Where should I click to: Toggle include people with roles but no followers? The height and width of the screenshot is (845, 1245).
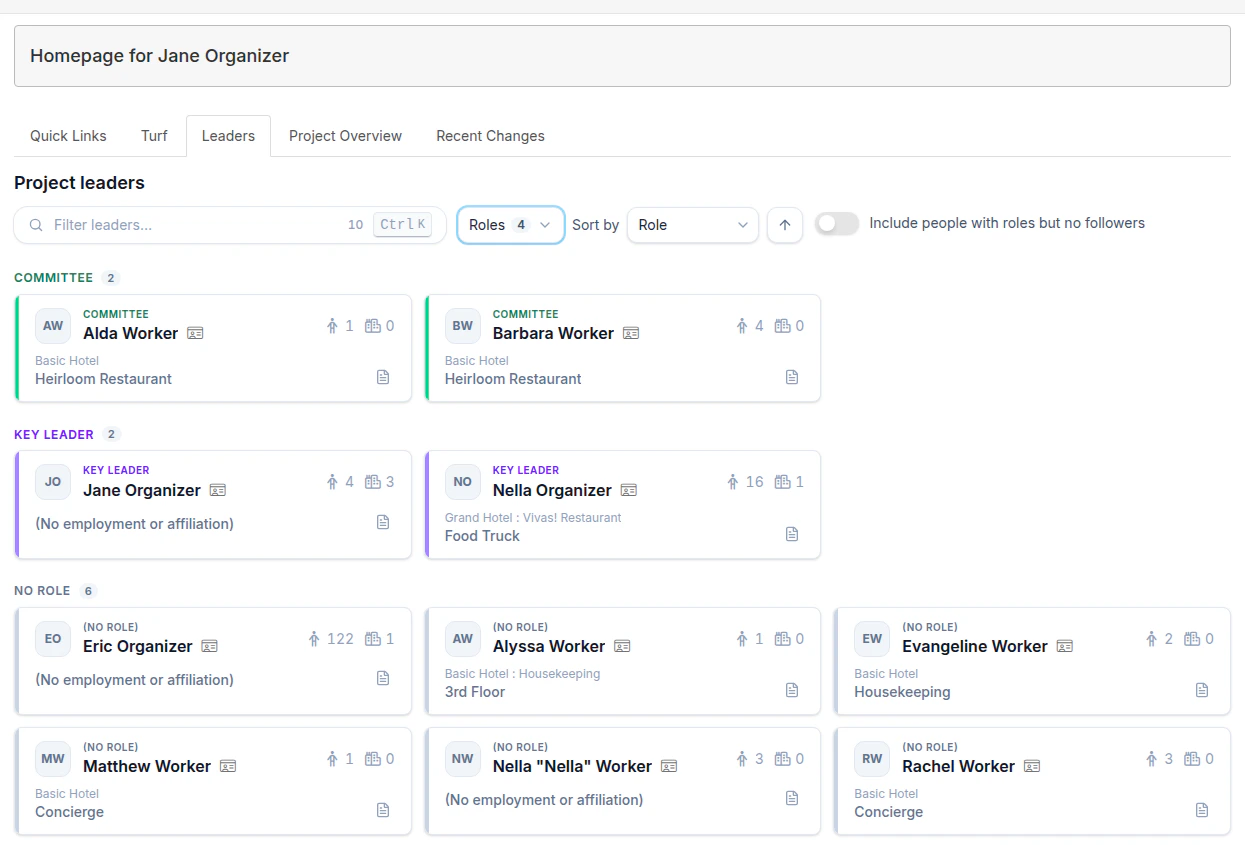[837, 224]
